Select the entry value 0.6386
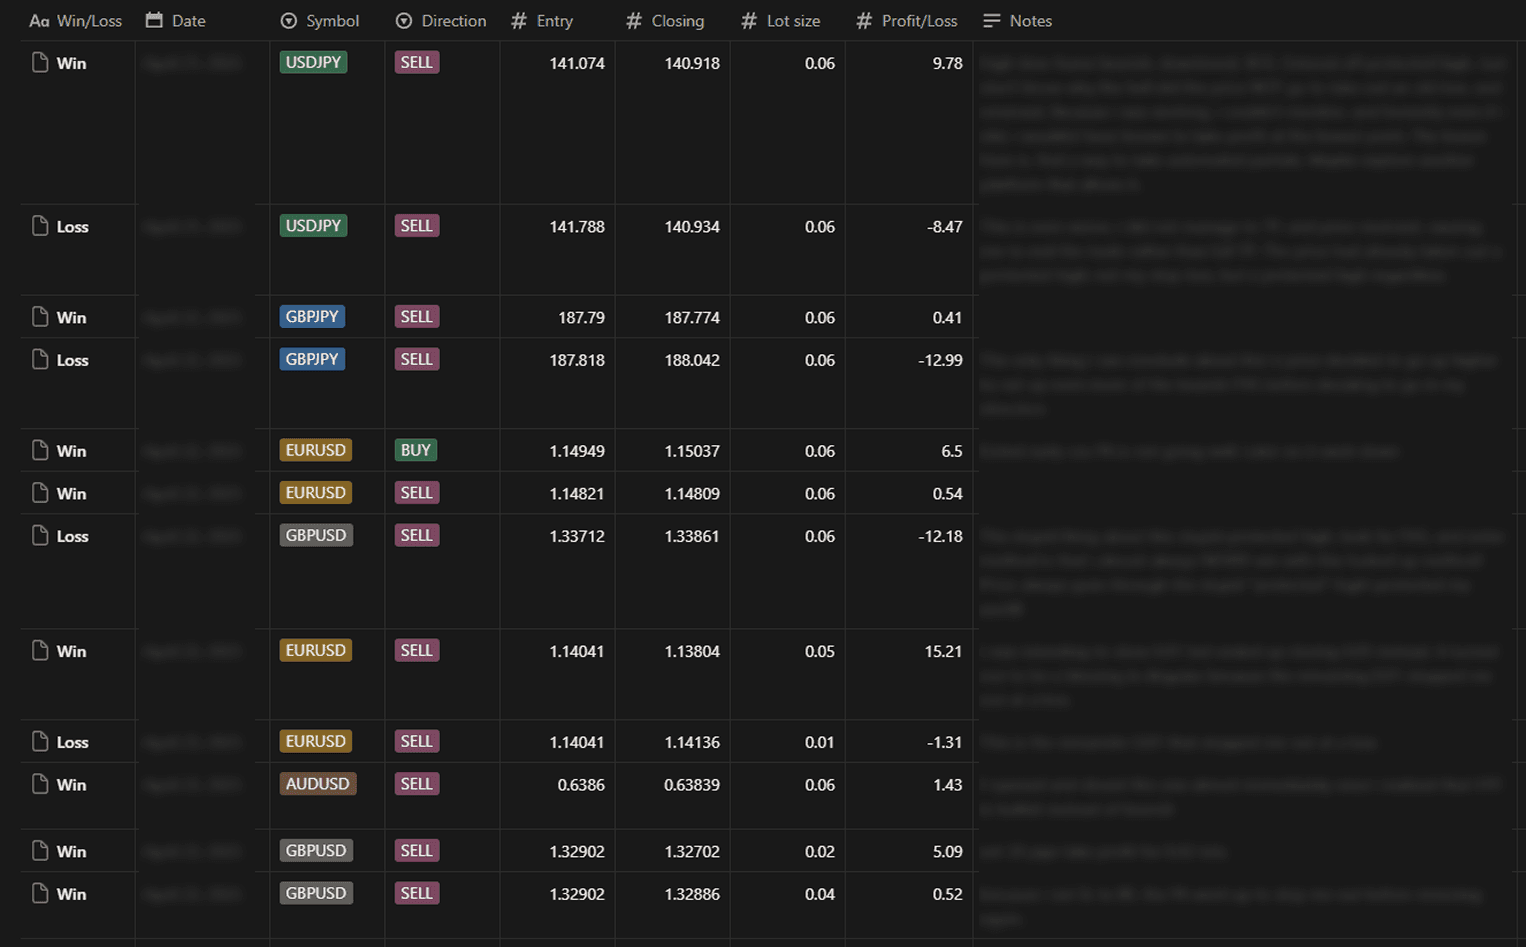The height and width of the screenshot is (947, 1526). pos(581,785)
